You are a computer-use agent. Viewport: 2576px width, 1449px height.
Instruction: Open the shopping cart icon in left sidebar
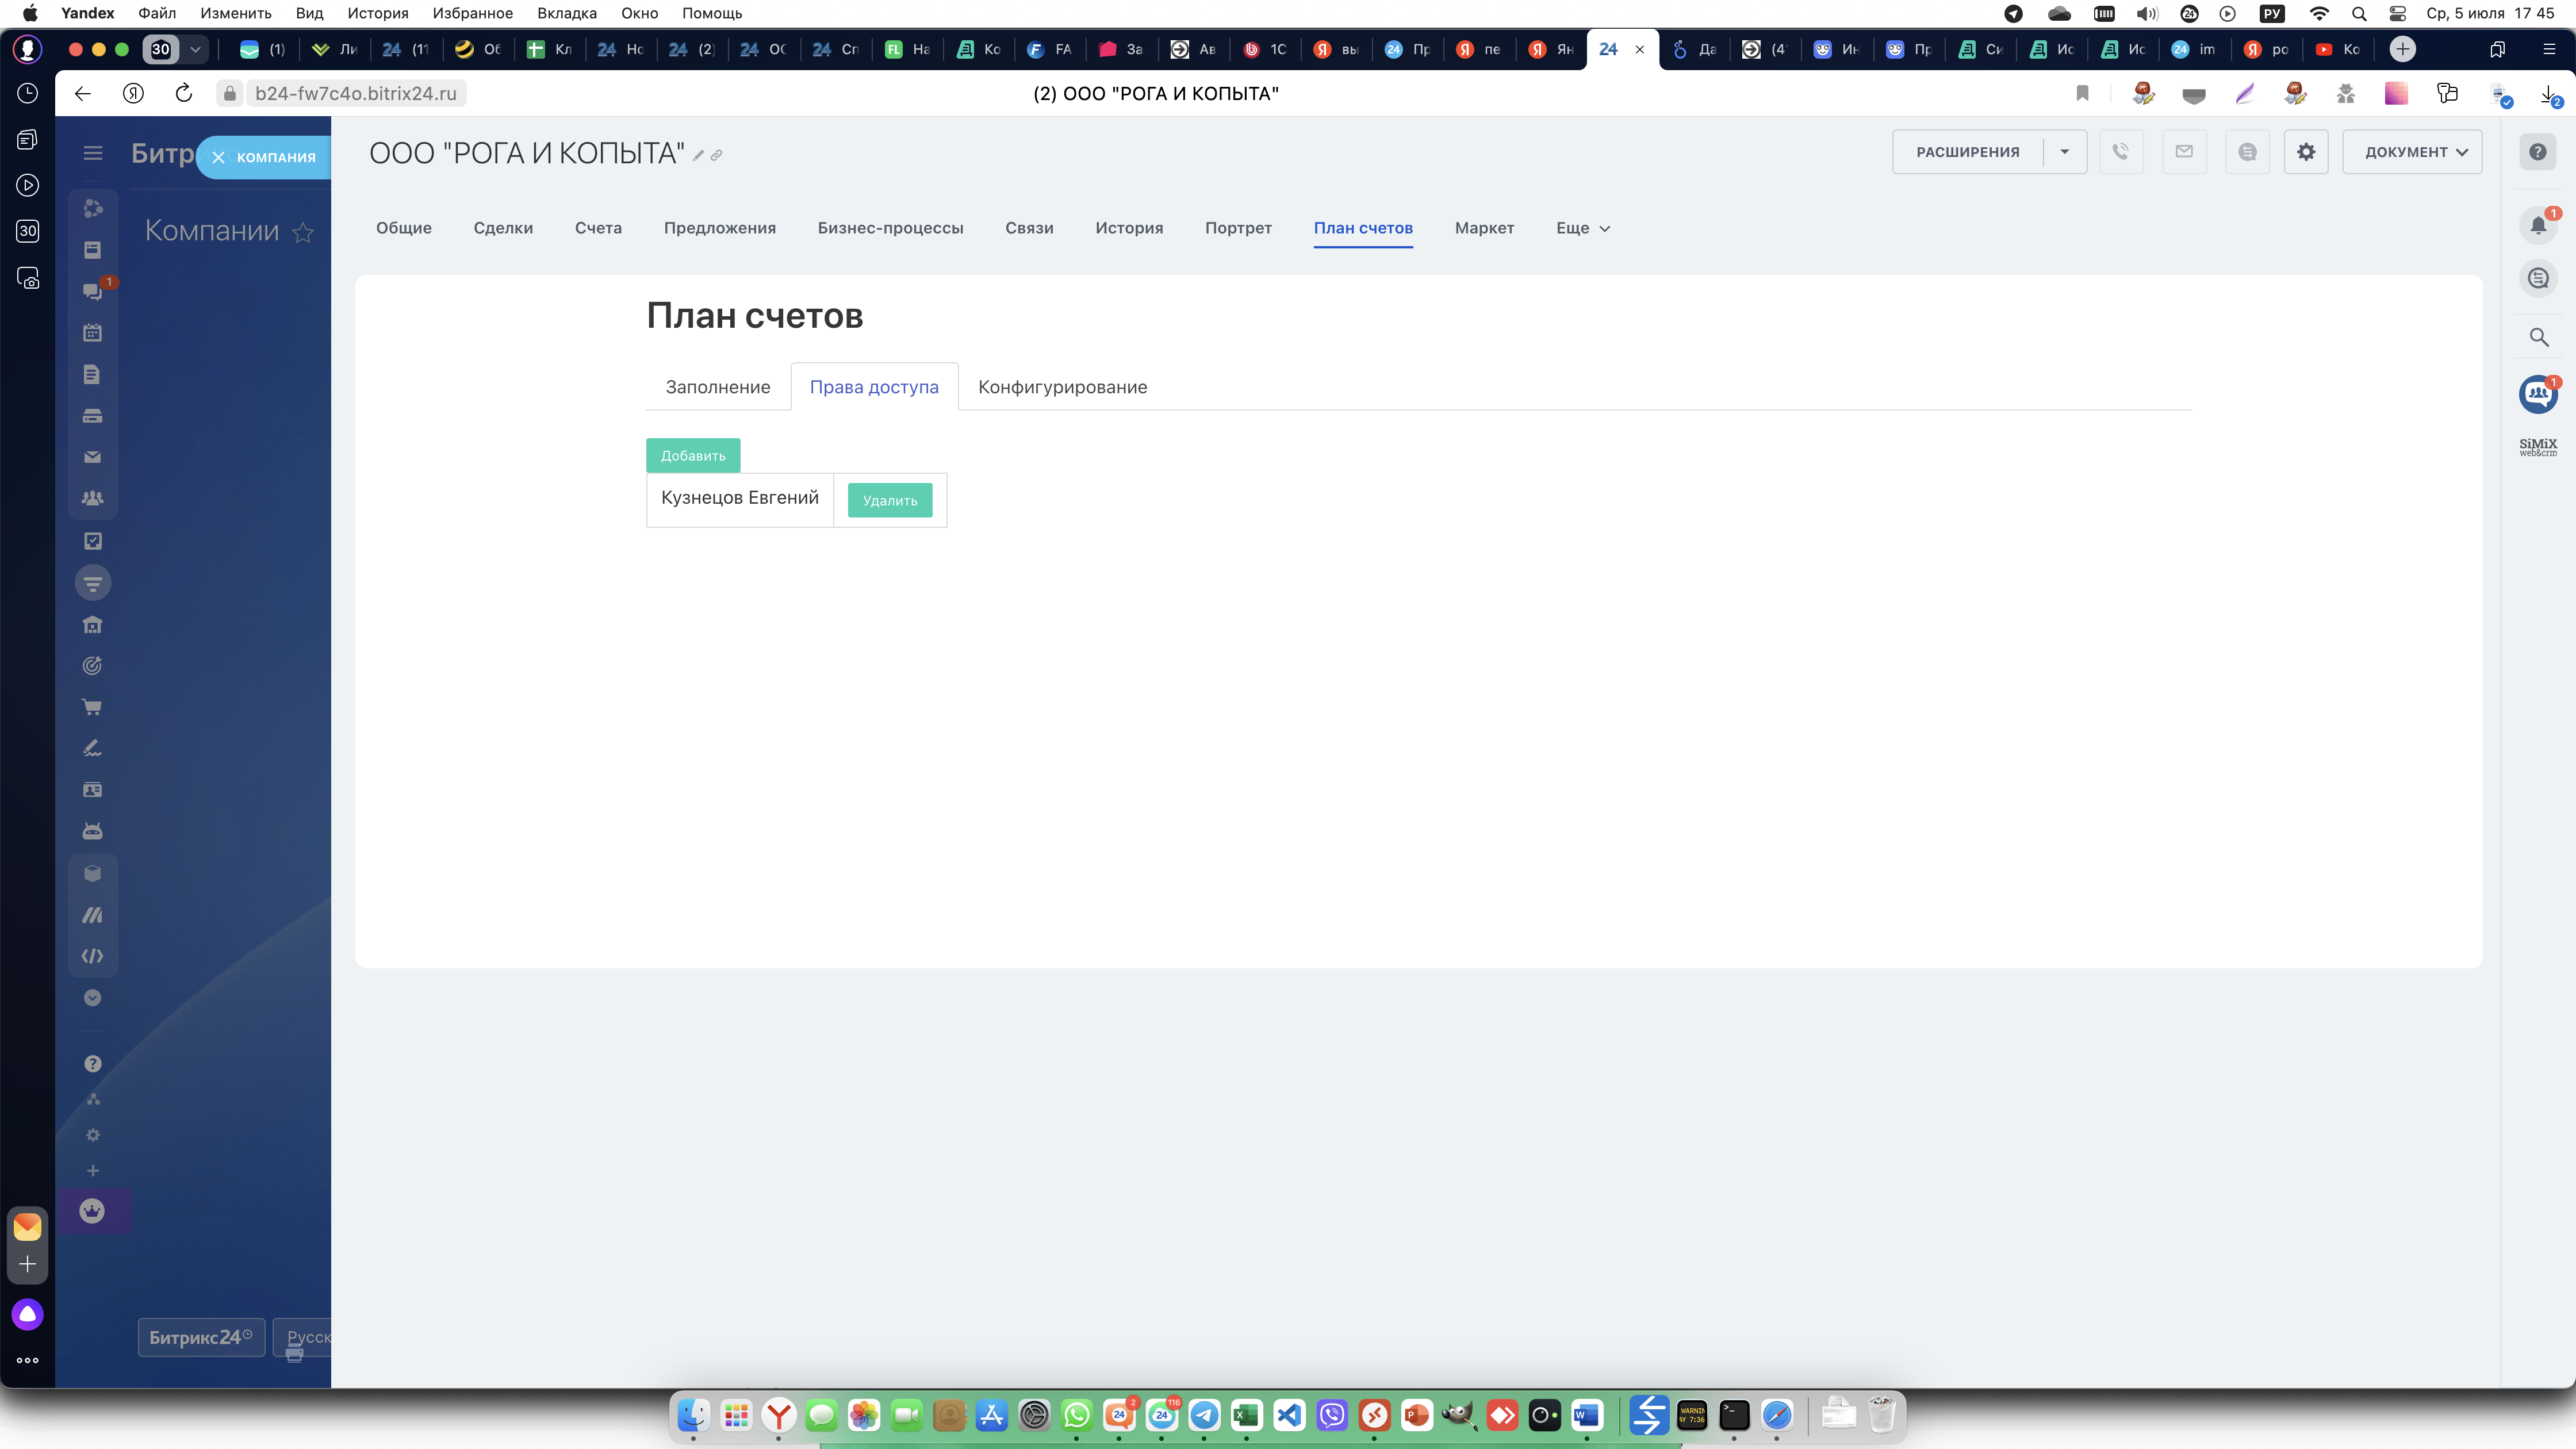click(x=92, y=707)
